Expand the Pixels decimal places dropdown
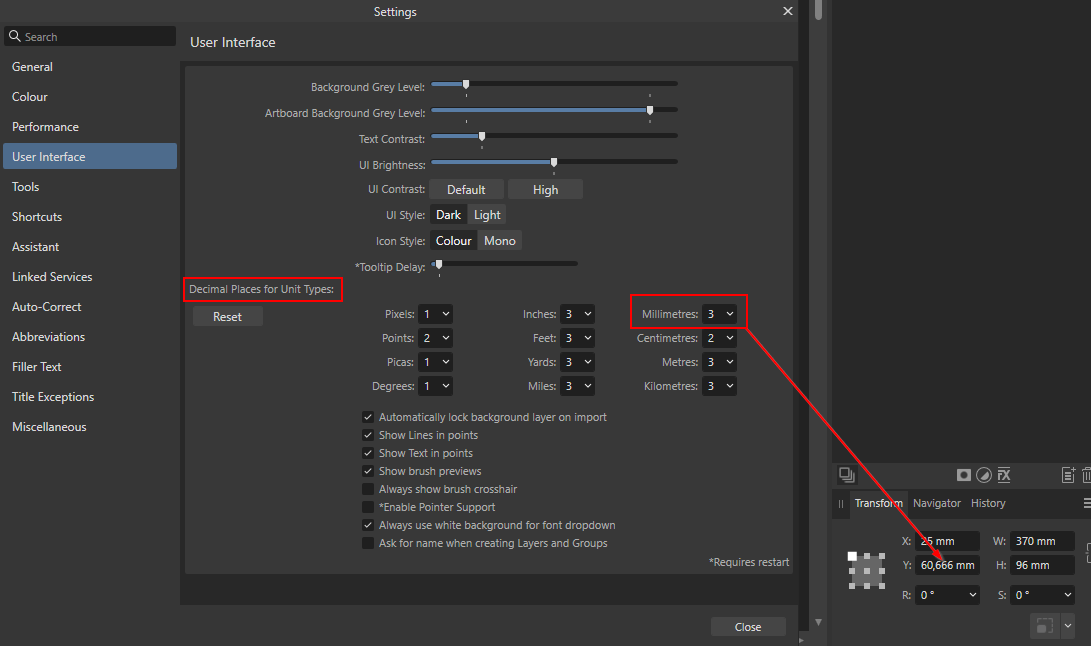The width and height of the screenshot is (1091, 646). tap(435, 314)
